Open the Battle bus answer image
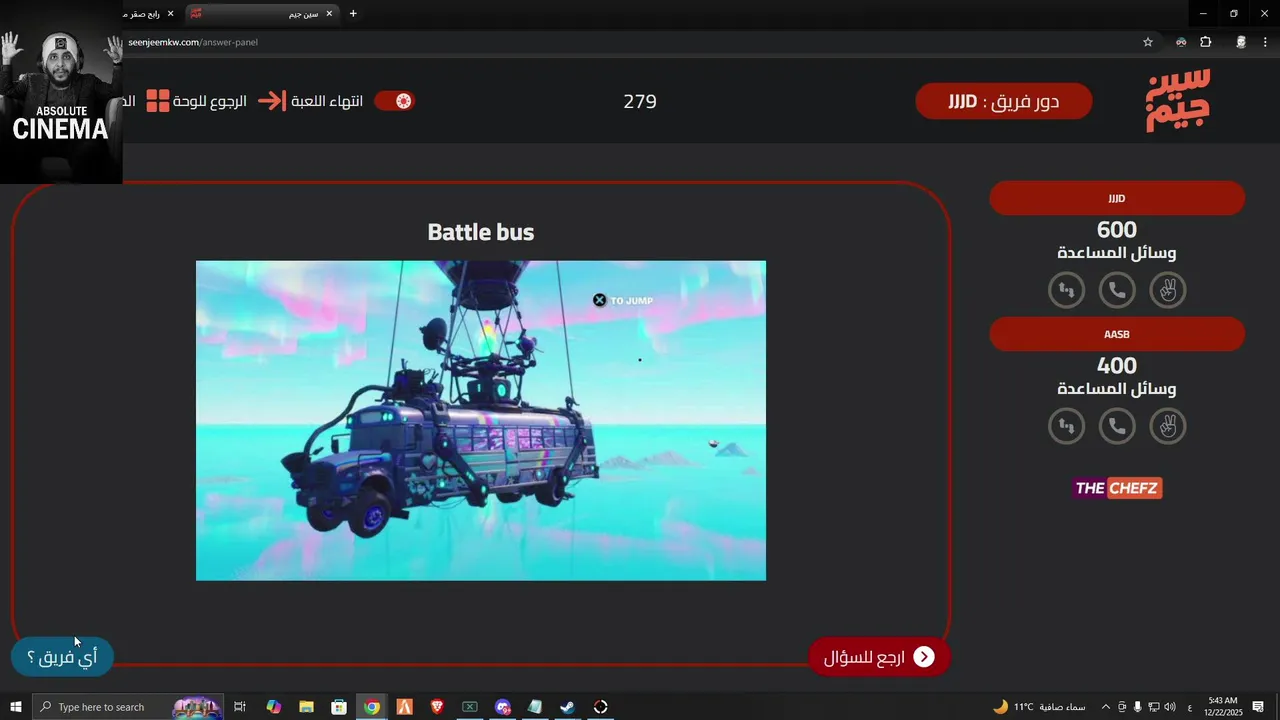This screenshot has width=1280, height=720. (x=481, y=420)
